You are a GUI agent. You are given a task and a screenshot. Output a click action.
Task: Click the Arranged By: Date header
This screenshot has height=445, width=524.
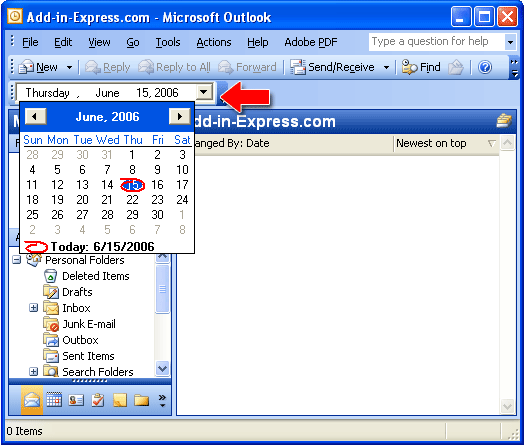pos(293,143)
